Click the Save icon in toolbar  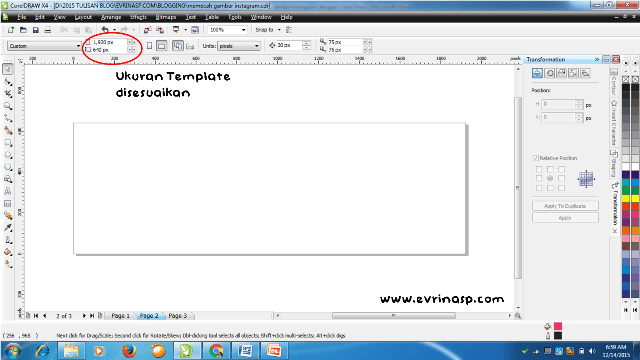click(x=36, y=30)
